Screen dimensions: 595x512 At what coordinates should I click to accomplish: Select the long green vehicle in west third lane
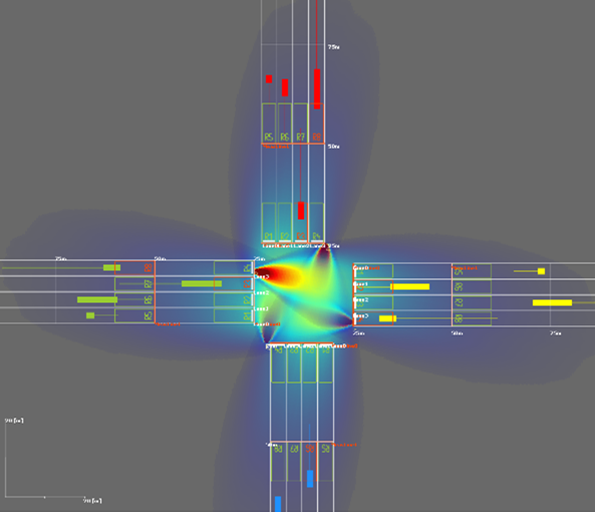(x=97, y=300)
